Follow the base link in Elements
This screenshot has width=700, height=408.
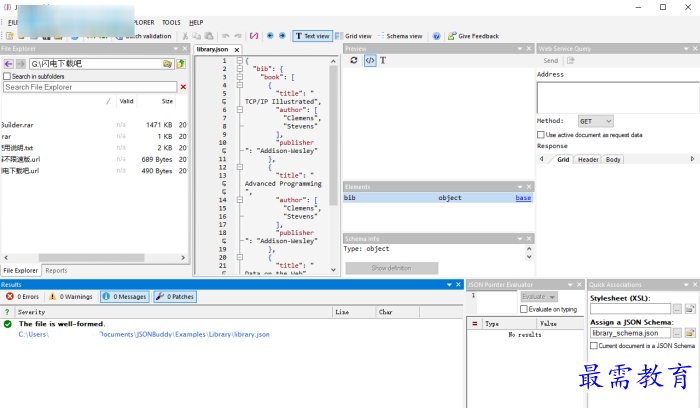(x=523, y=198)
